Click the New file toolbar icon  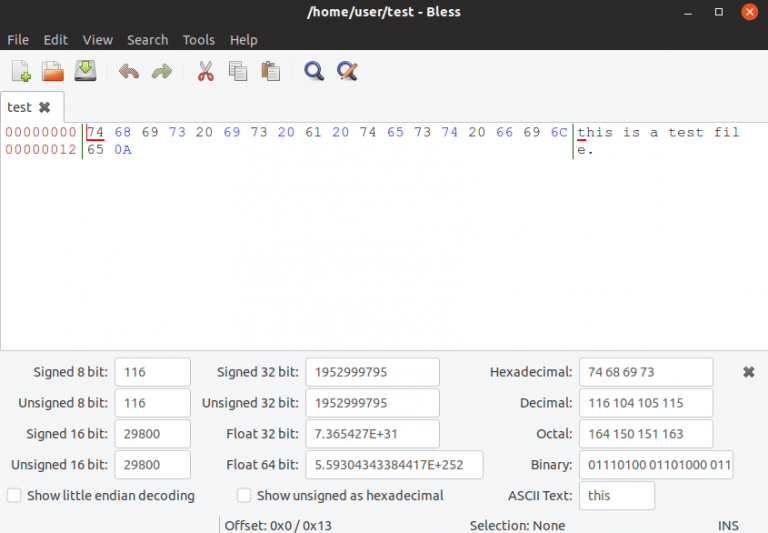(x=21, y=71)
